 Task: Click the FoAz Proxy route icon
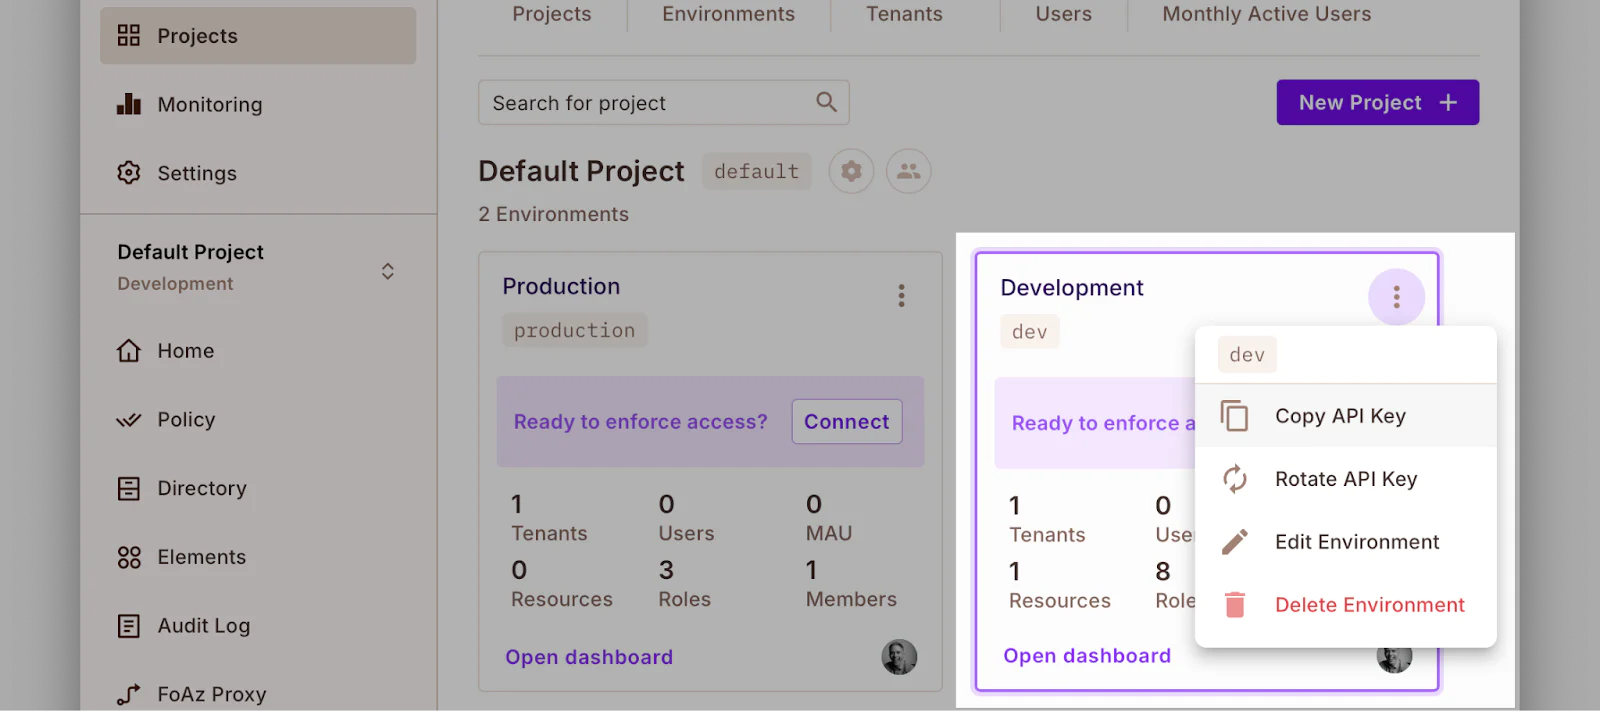129,694
